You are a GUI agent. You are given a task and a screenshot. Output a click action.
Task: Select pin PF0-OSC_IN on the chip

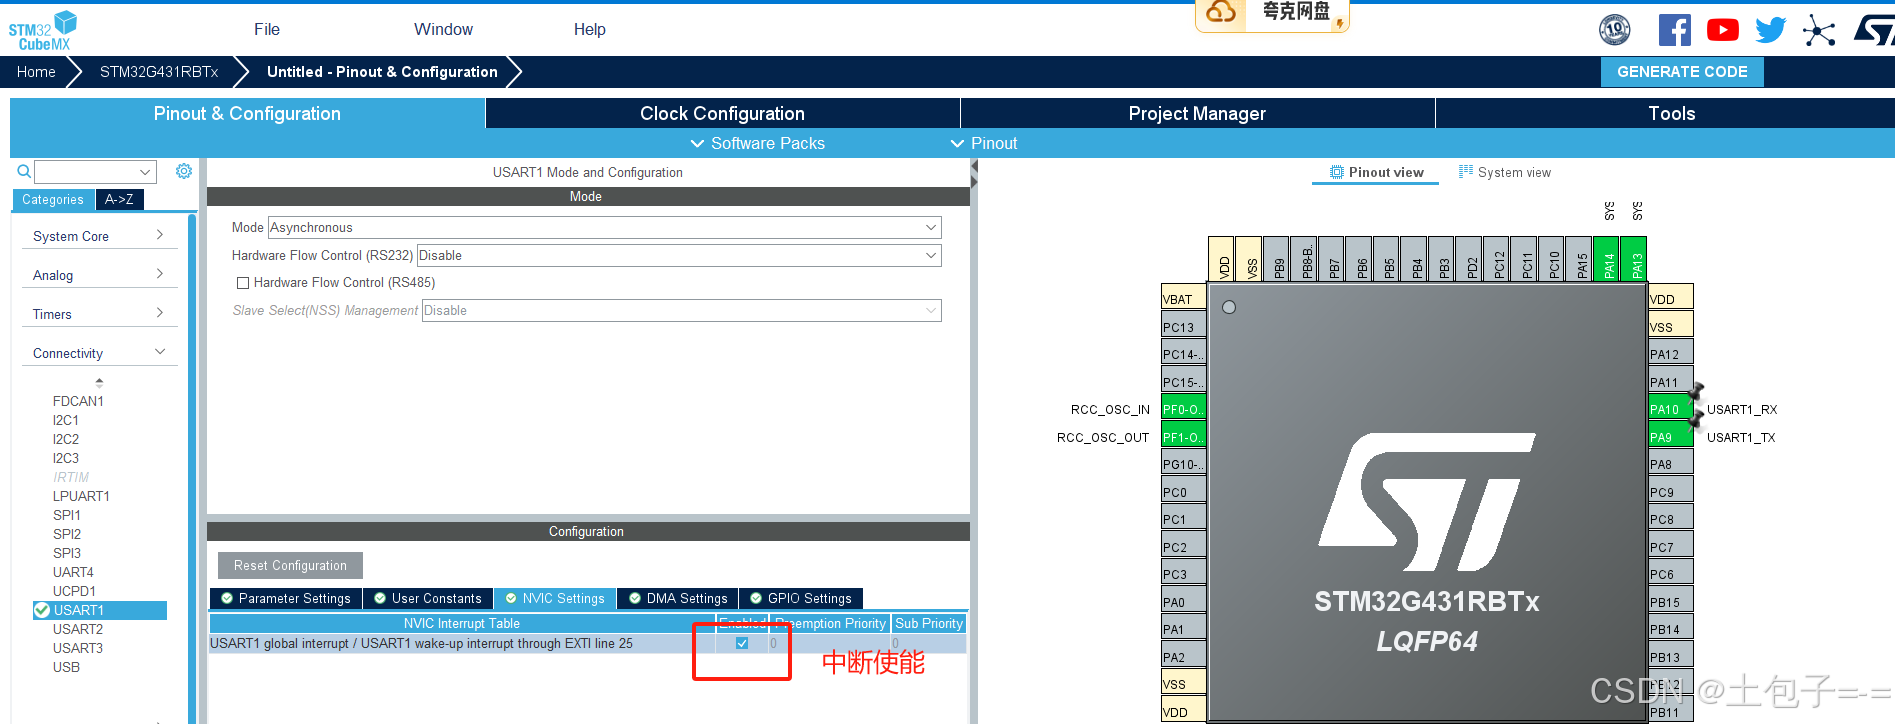[x=1184, y=409]
